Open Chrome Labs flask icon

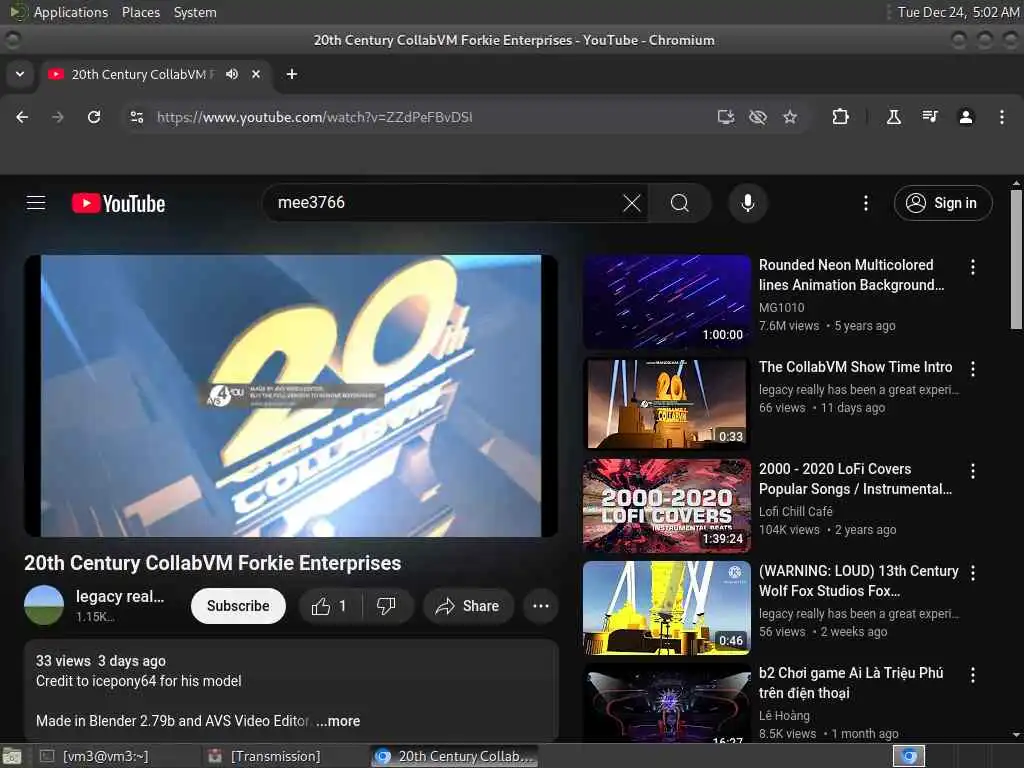click(x=893, y=117)
